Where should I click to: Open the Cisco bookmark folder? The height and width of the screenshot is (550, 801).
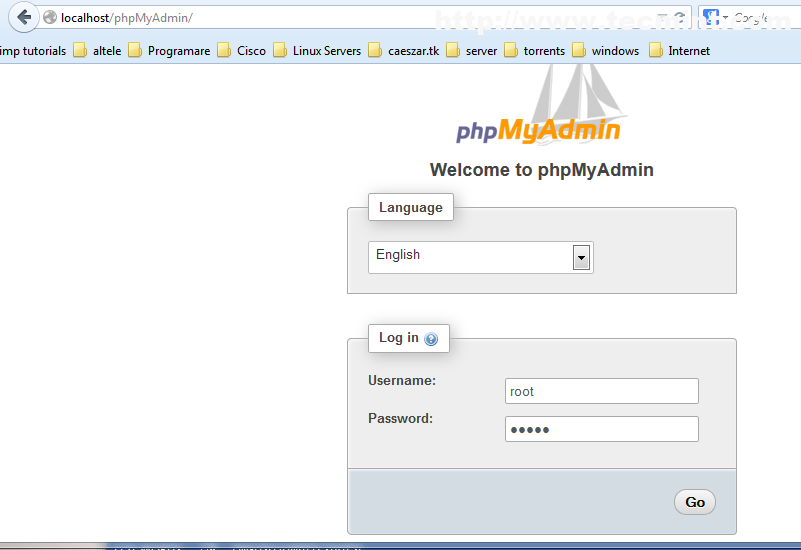pyautogui.click(x=242, y=51)
